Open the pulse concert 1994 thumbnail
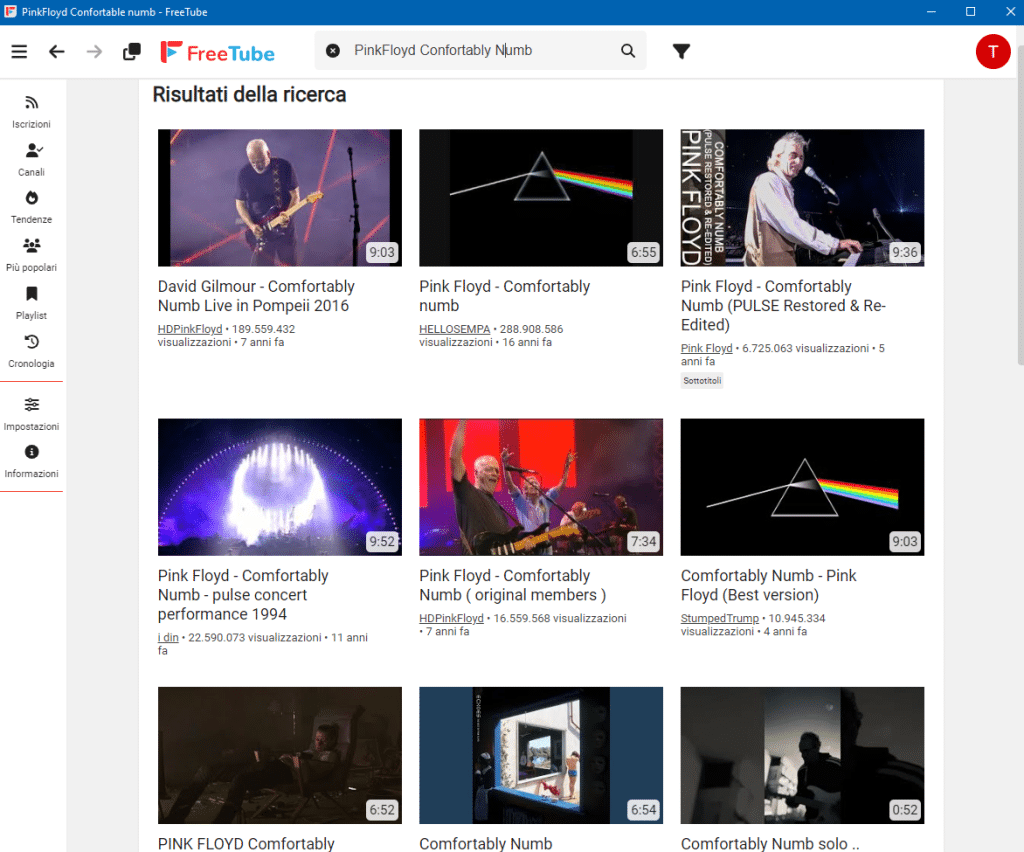Viewport: 1024px width, 852px height. click(x=280, y=487)
